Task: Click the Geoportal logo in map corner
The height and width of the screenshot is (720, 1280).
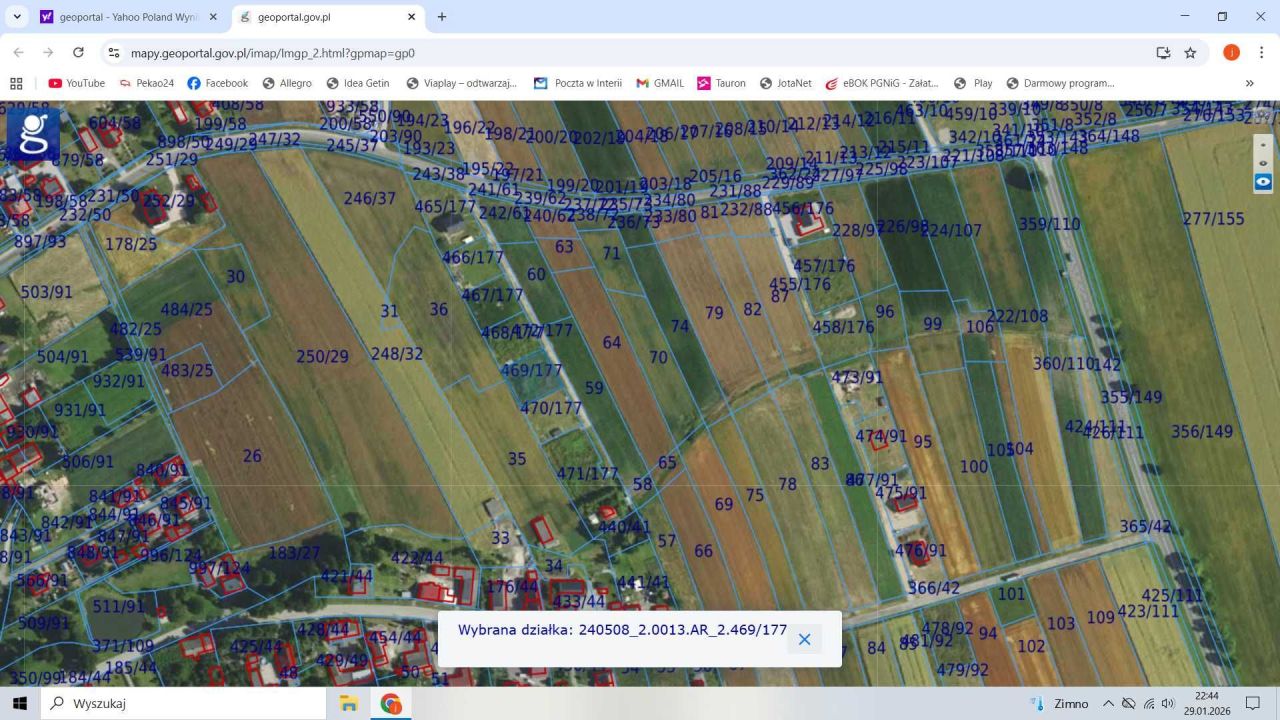Action: 33,134
